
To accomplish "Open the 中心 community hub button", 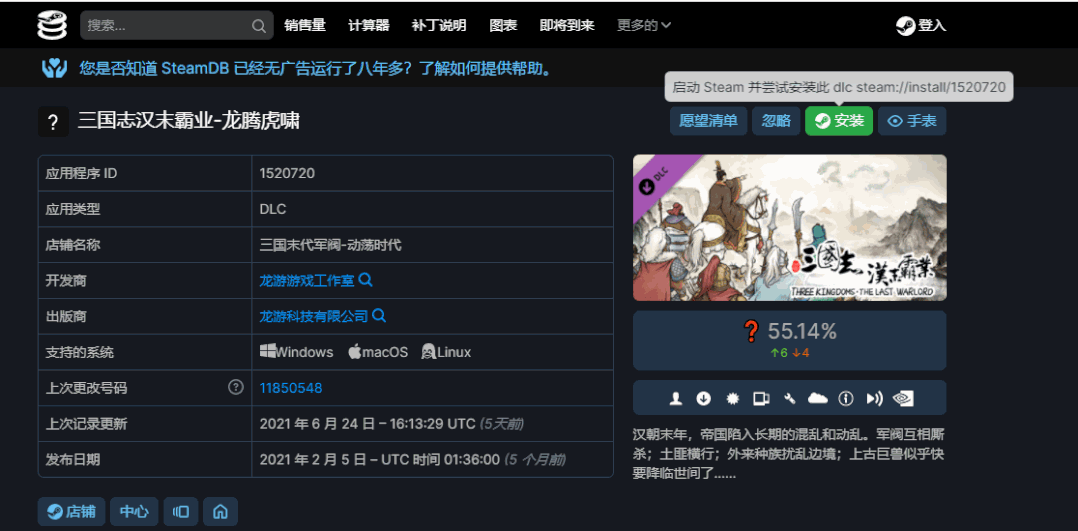I will point(134,512).
